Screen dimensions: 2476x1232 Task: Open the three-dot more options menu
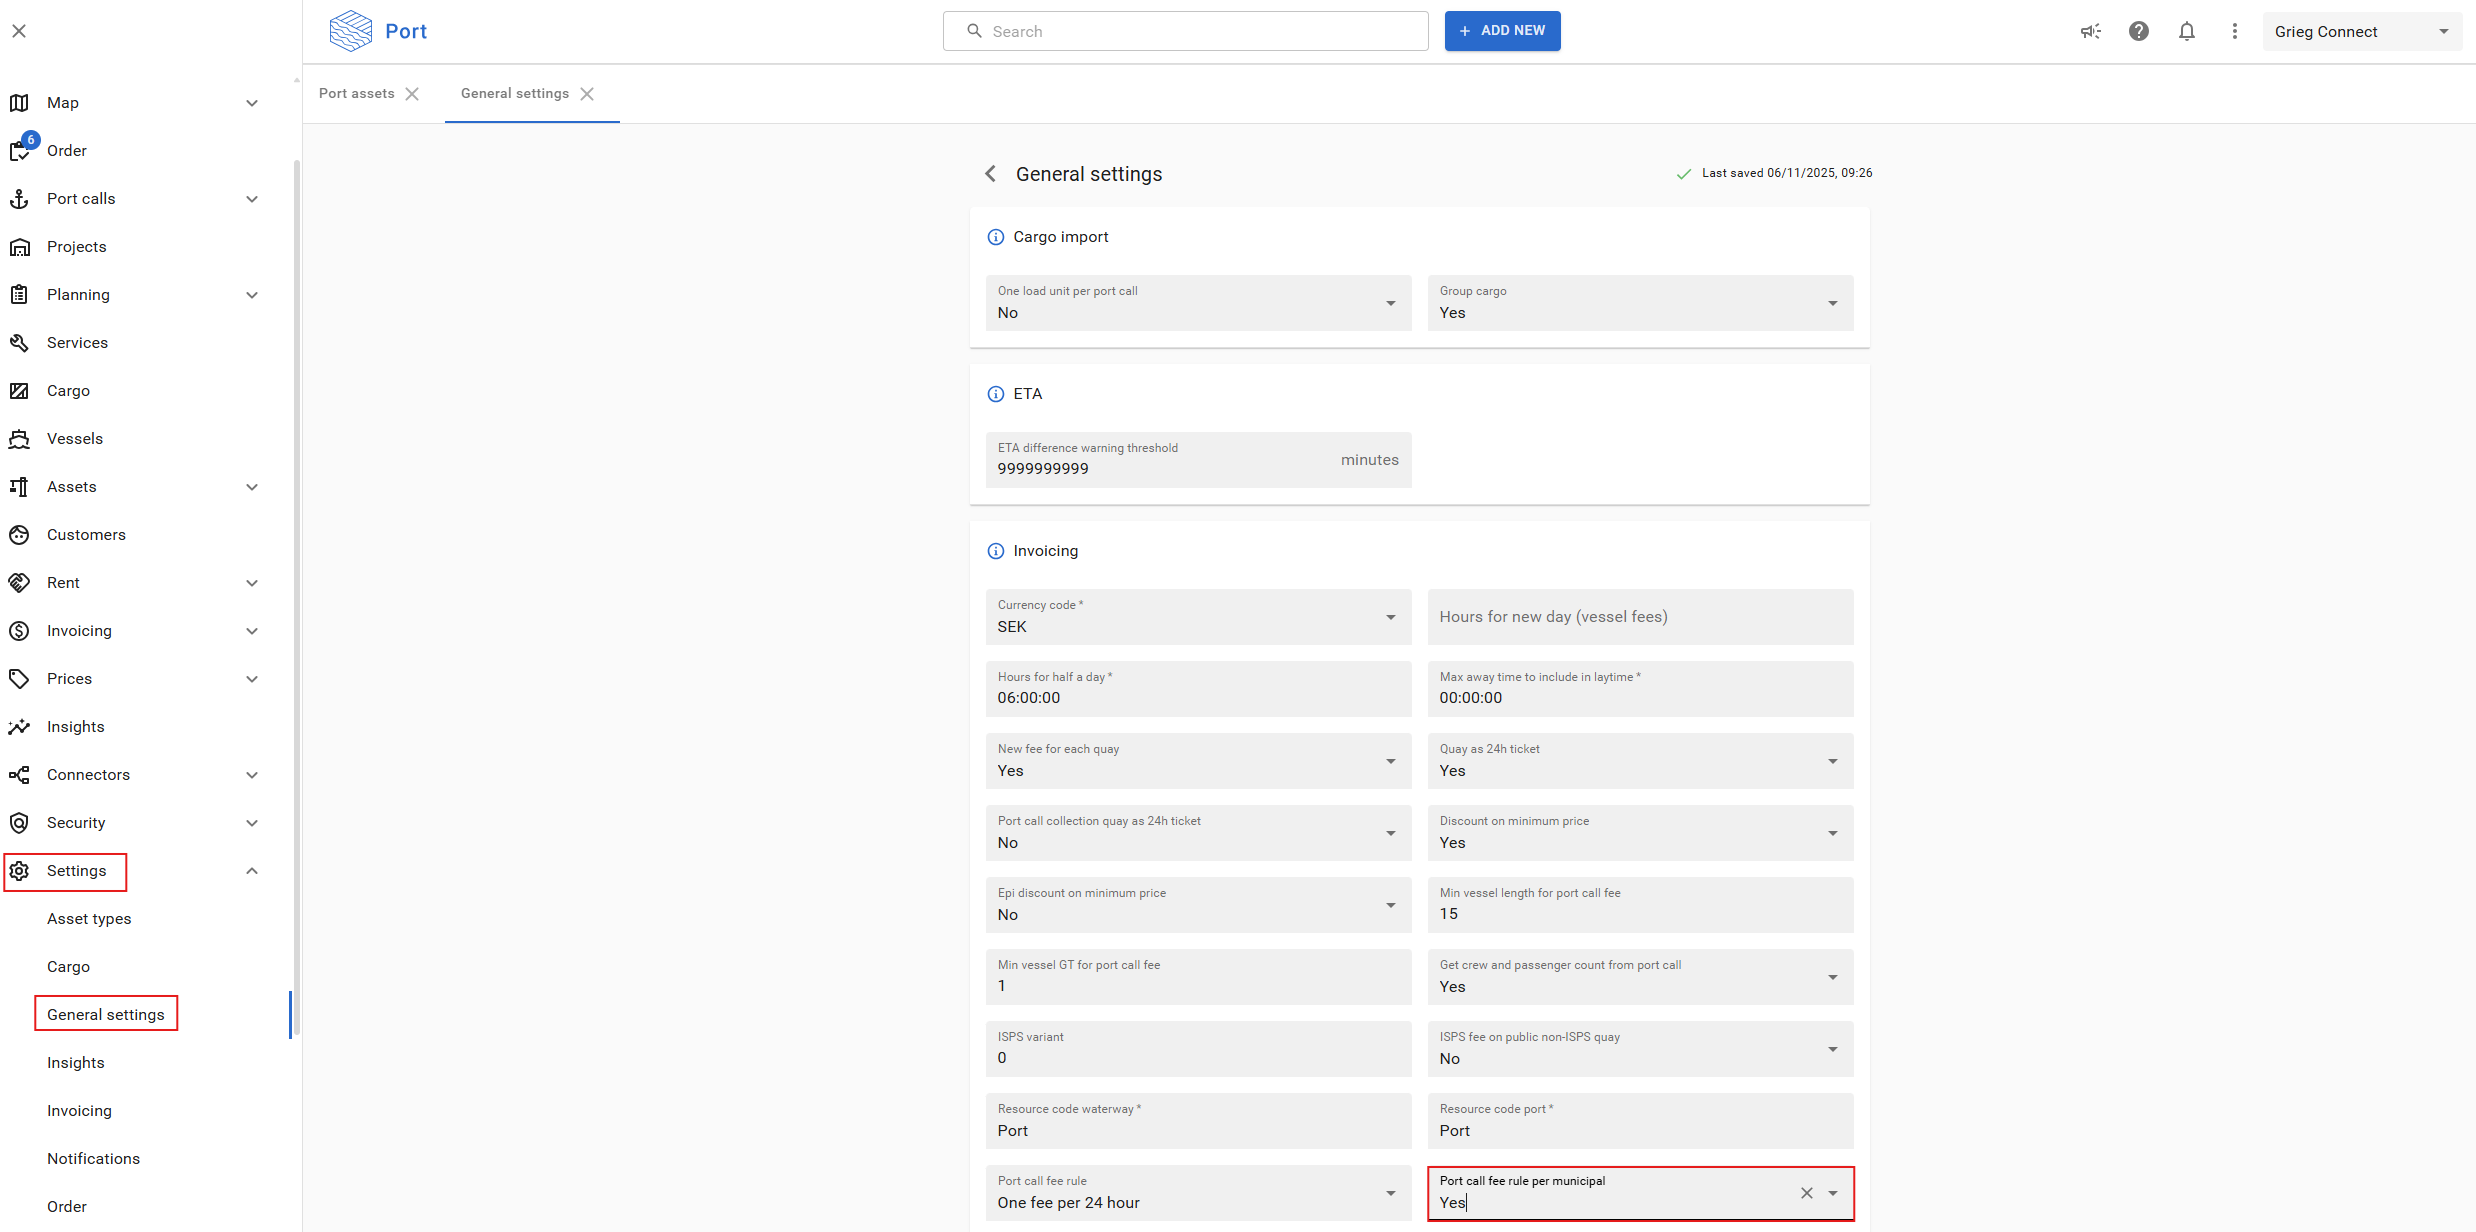pos(2234,31)
